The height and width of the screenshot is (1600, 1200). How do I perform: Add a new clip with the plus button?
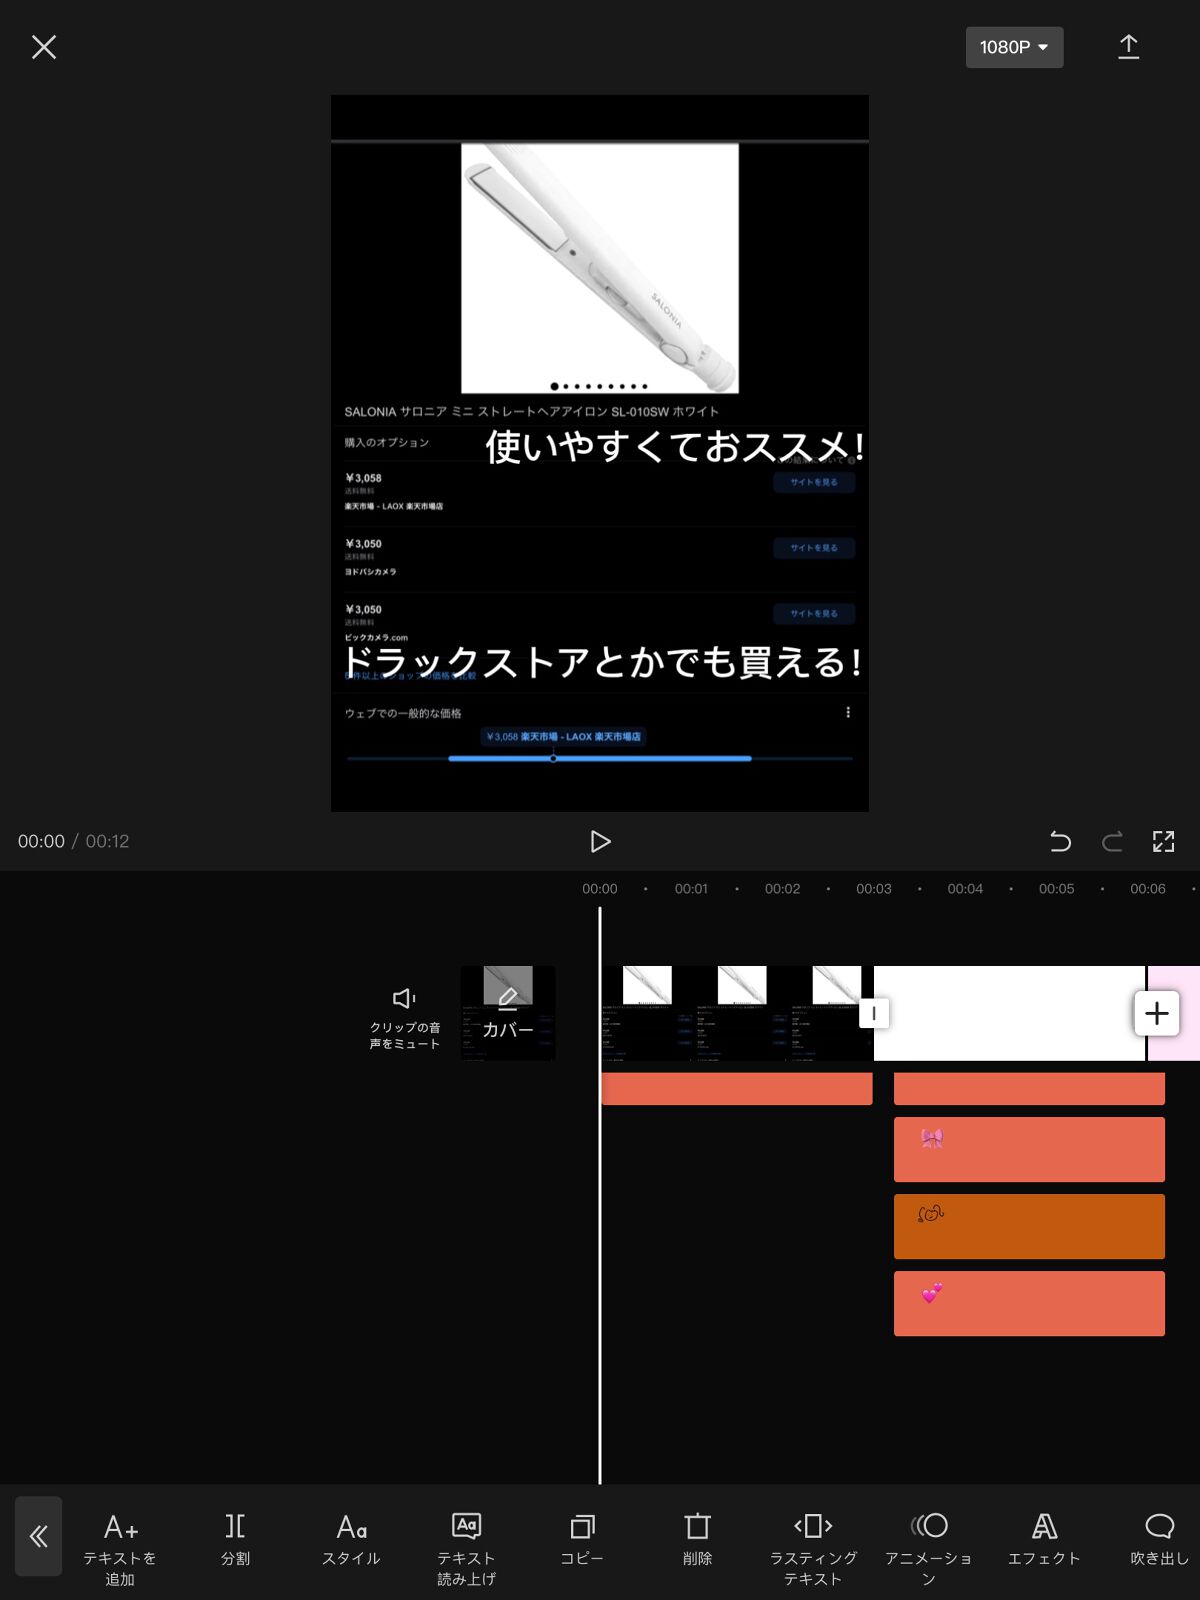1157,1013
